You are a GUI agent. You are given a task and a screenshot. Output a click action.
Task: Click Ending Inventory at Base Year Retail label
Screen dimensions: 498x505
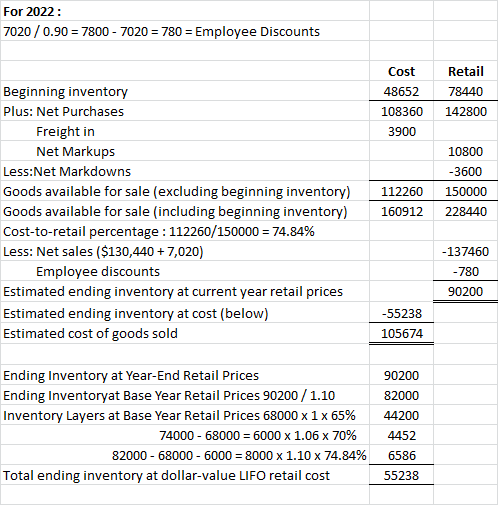tap(169, 396)
